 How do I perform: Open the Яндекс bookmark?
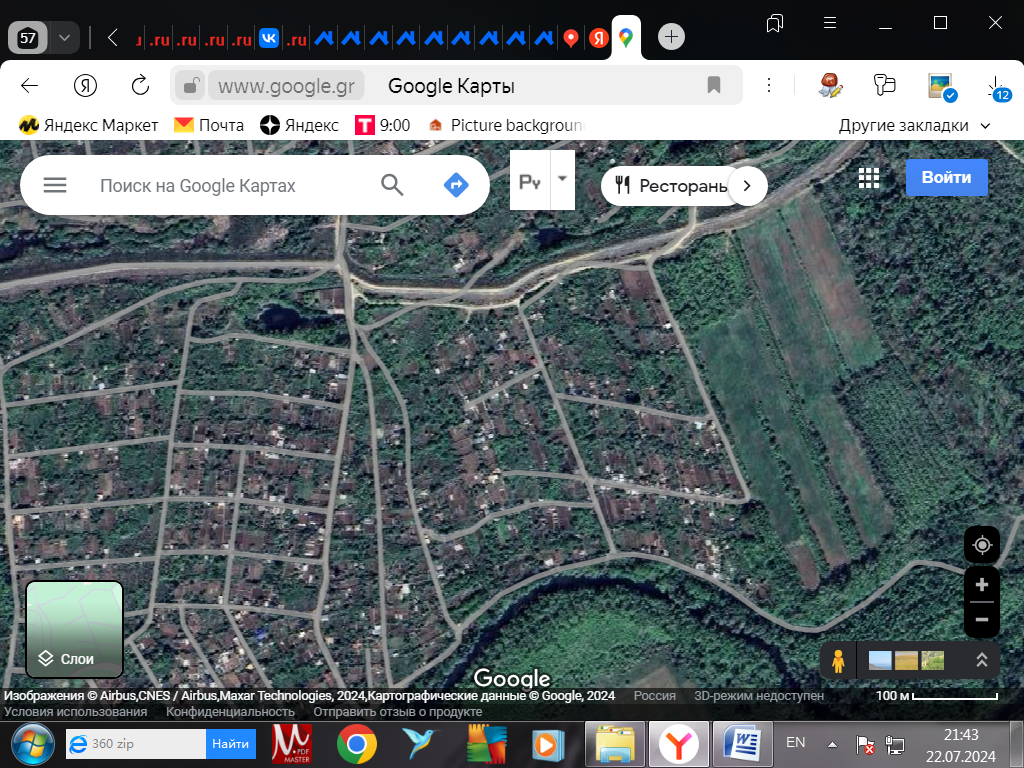pos(299,125)
